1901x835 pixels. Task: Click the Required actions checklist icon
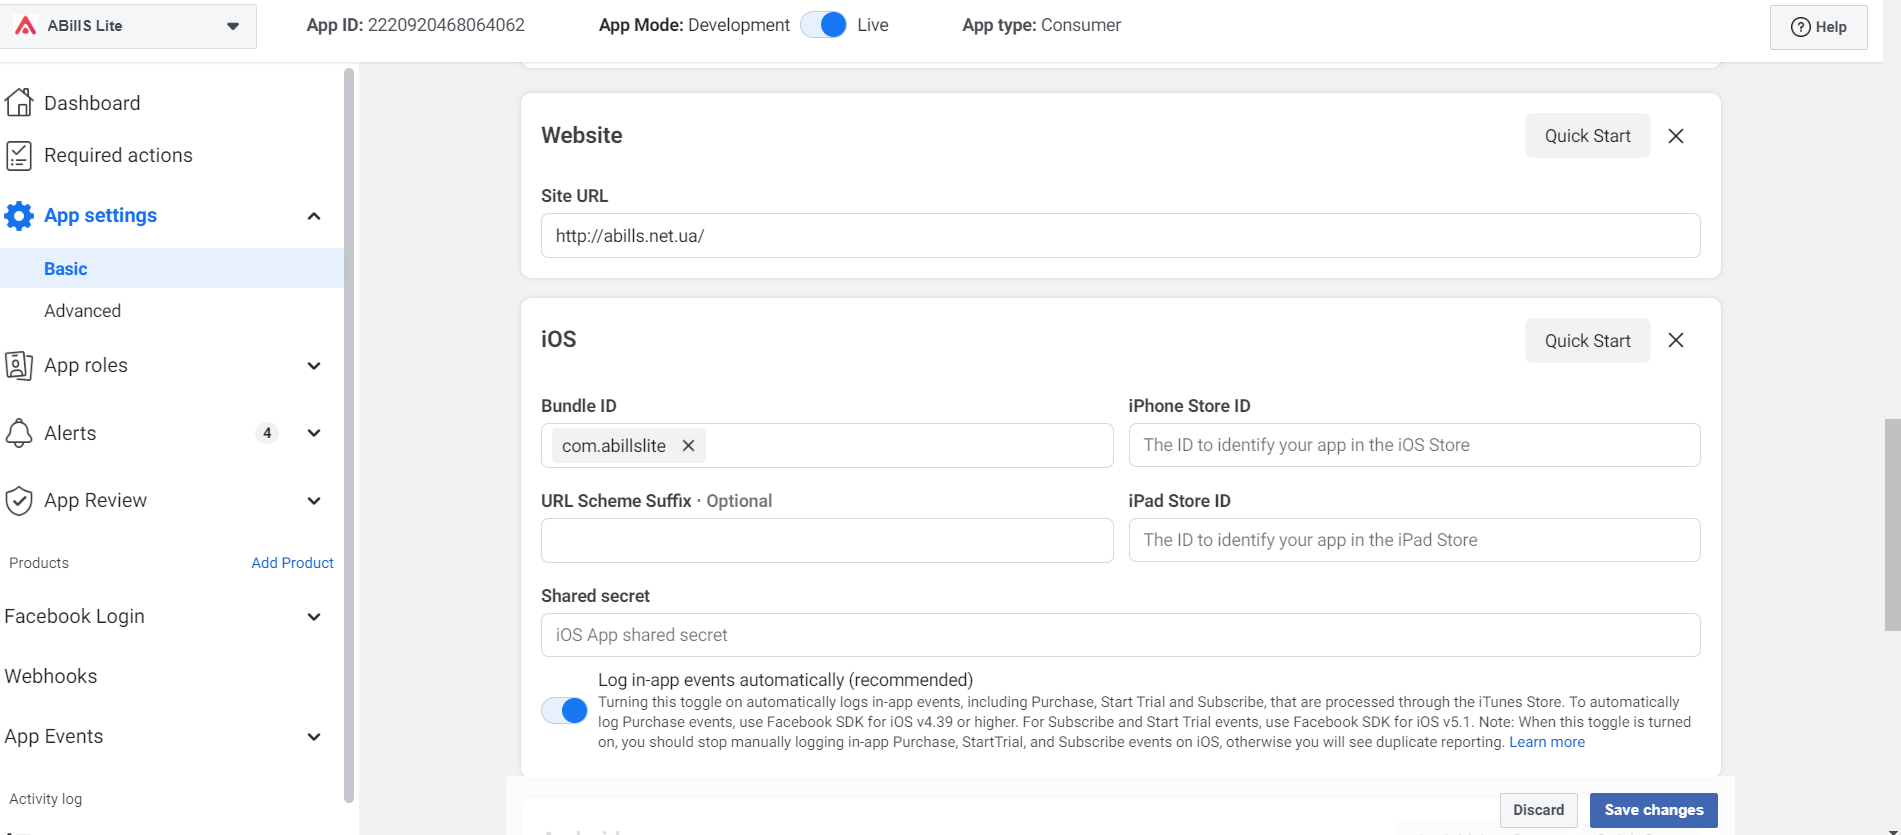pos(19,155)
